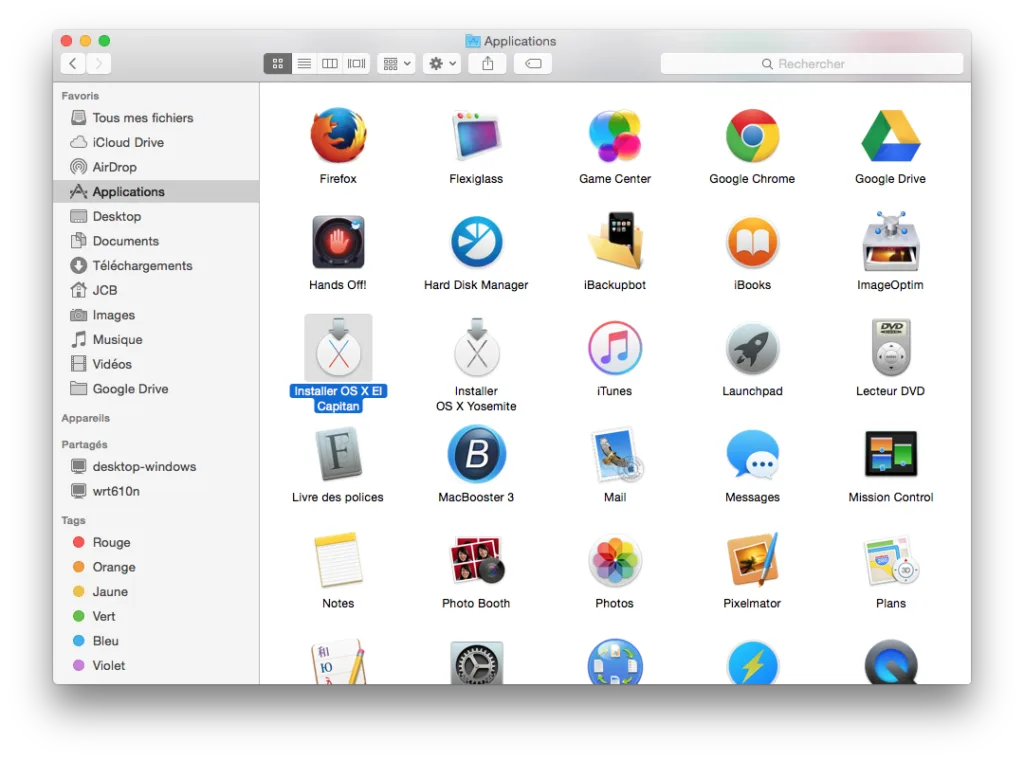Select the Photo Booth icon
Screen dimensions: 1024x760
pos(477,560)
